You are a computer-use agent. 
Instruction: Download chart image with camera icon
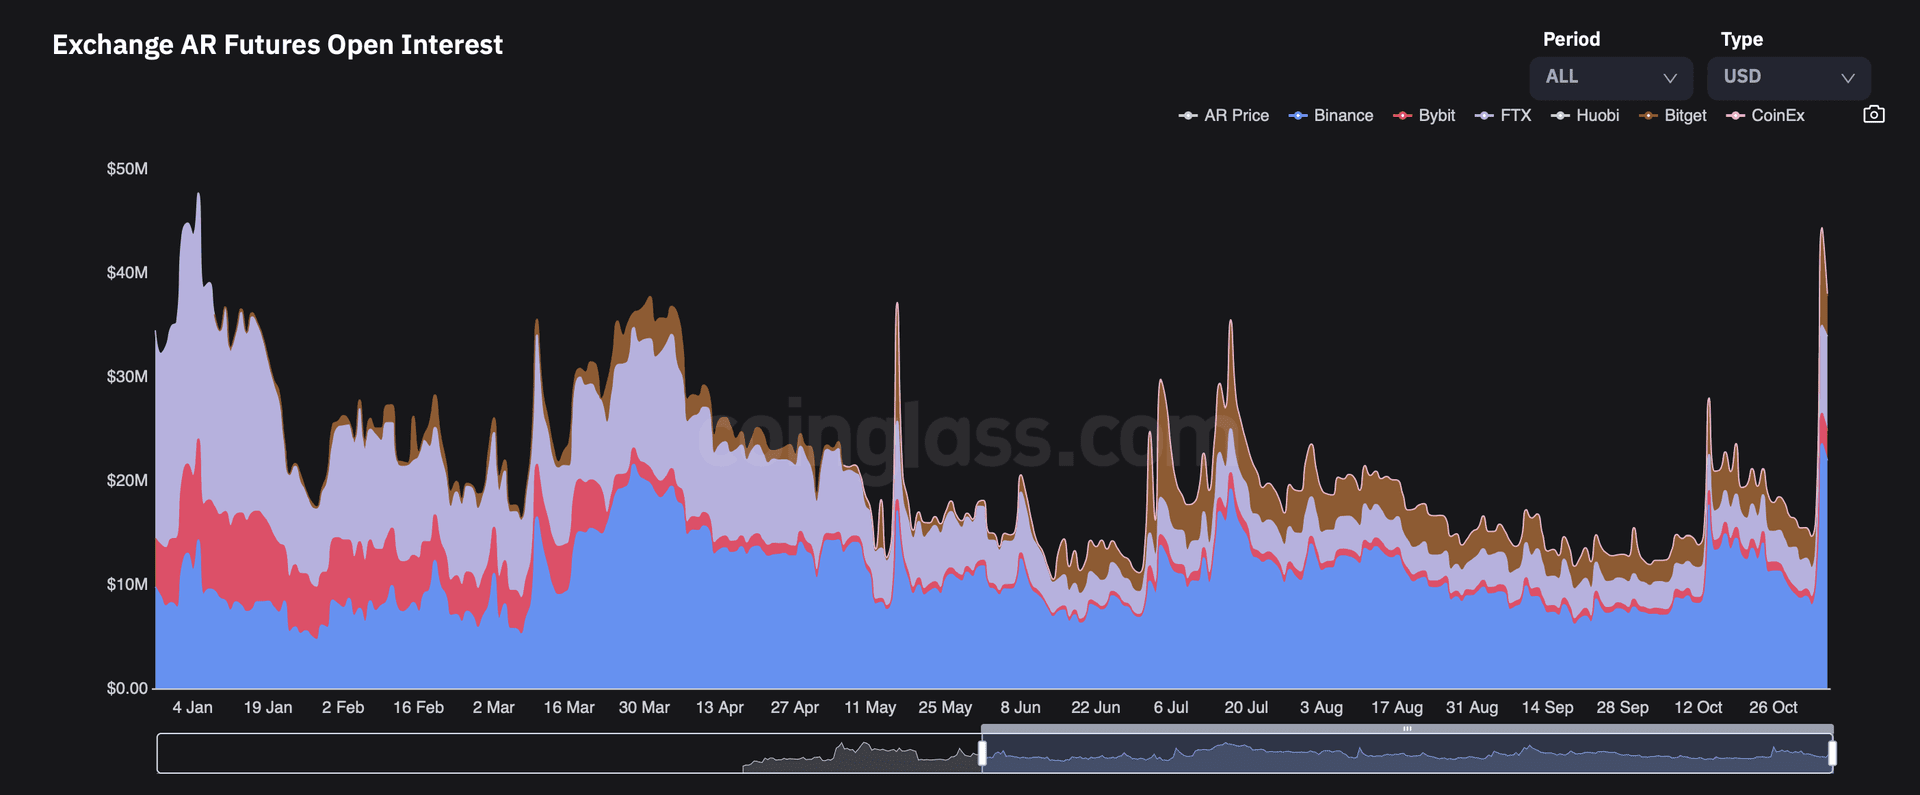(x=1874, y=115)
